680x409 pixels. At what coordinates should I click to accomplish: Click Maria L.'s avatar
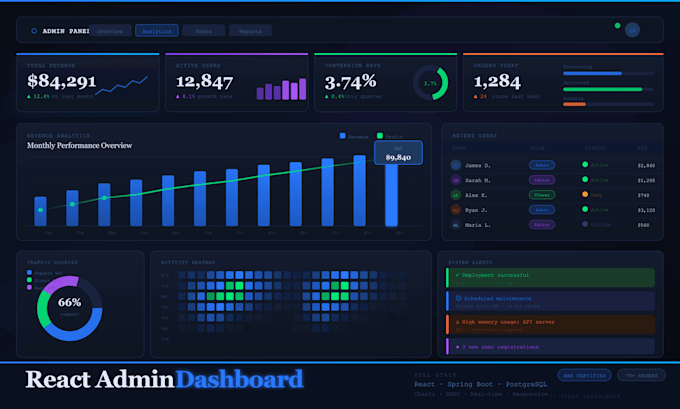click(x=456, y=225)
